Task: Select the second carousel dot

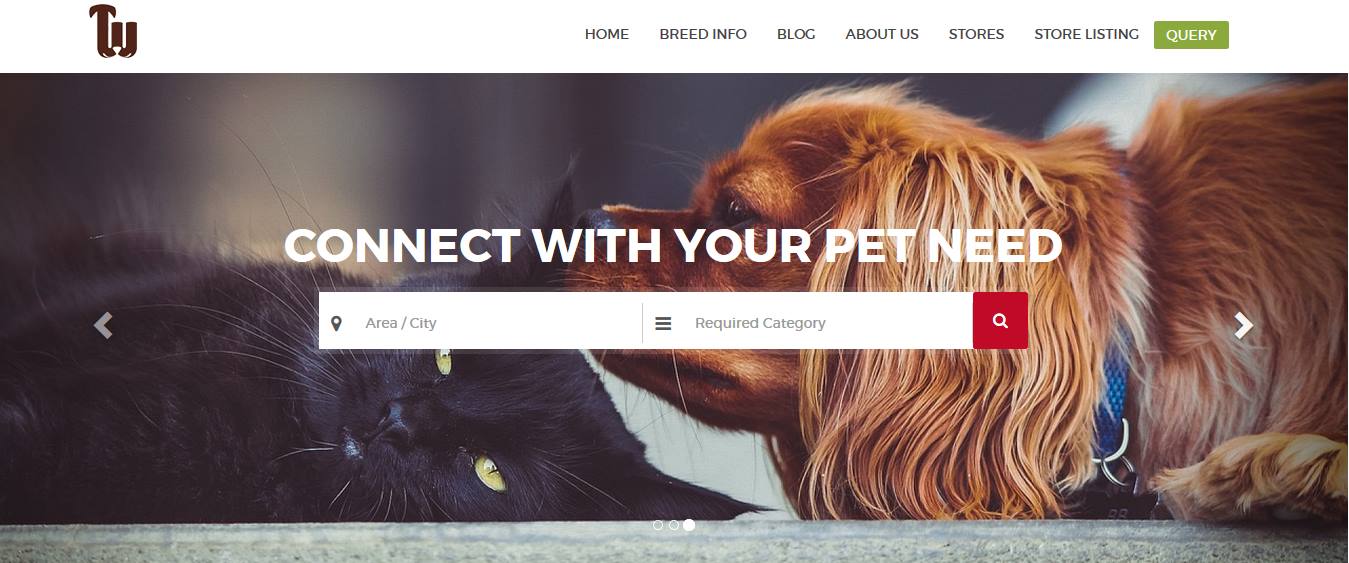Action: click(x=674, y=525)
